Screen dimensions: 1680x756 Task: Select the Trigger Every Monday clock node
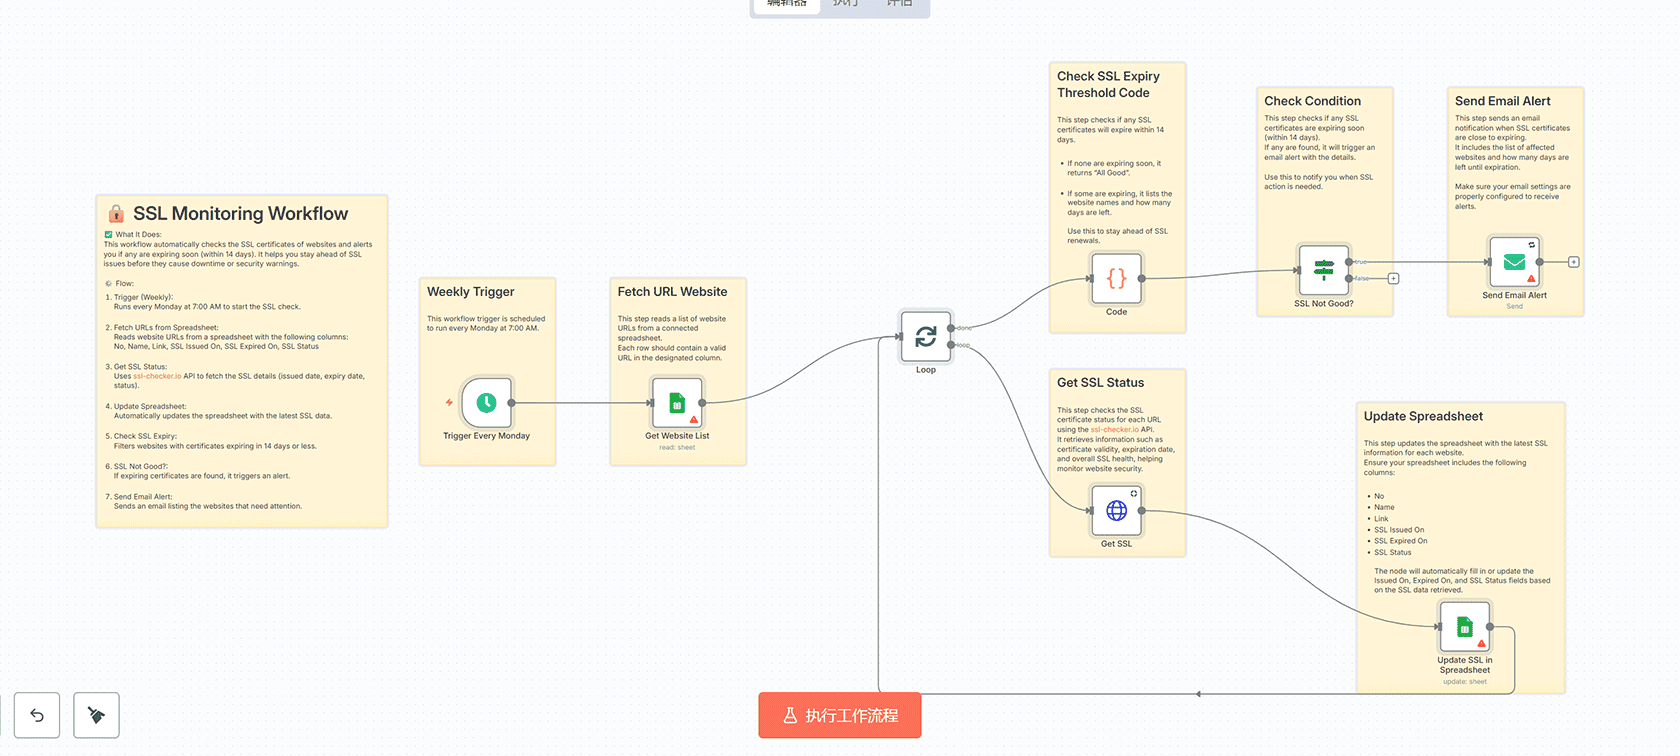click(x=486, y=403)
